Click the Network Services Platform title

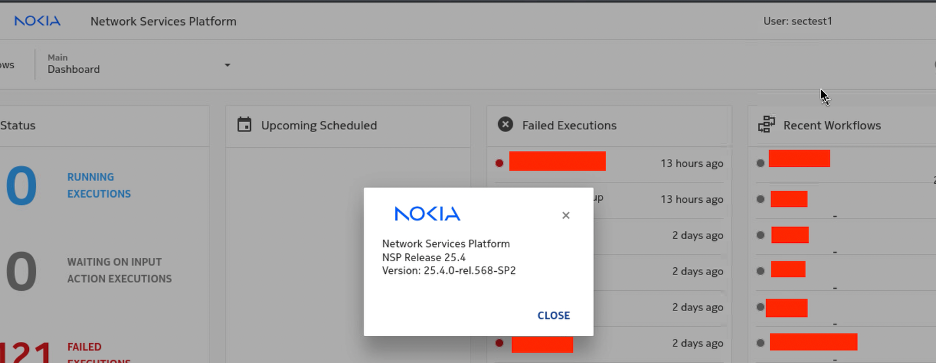(164, 21)
